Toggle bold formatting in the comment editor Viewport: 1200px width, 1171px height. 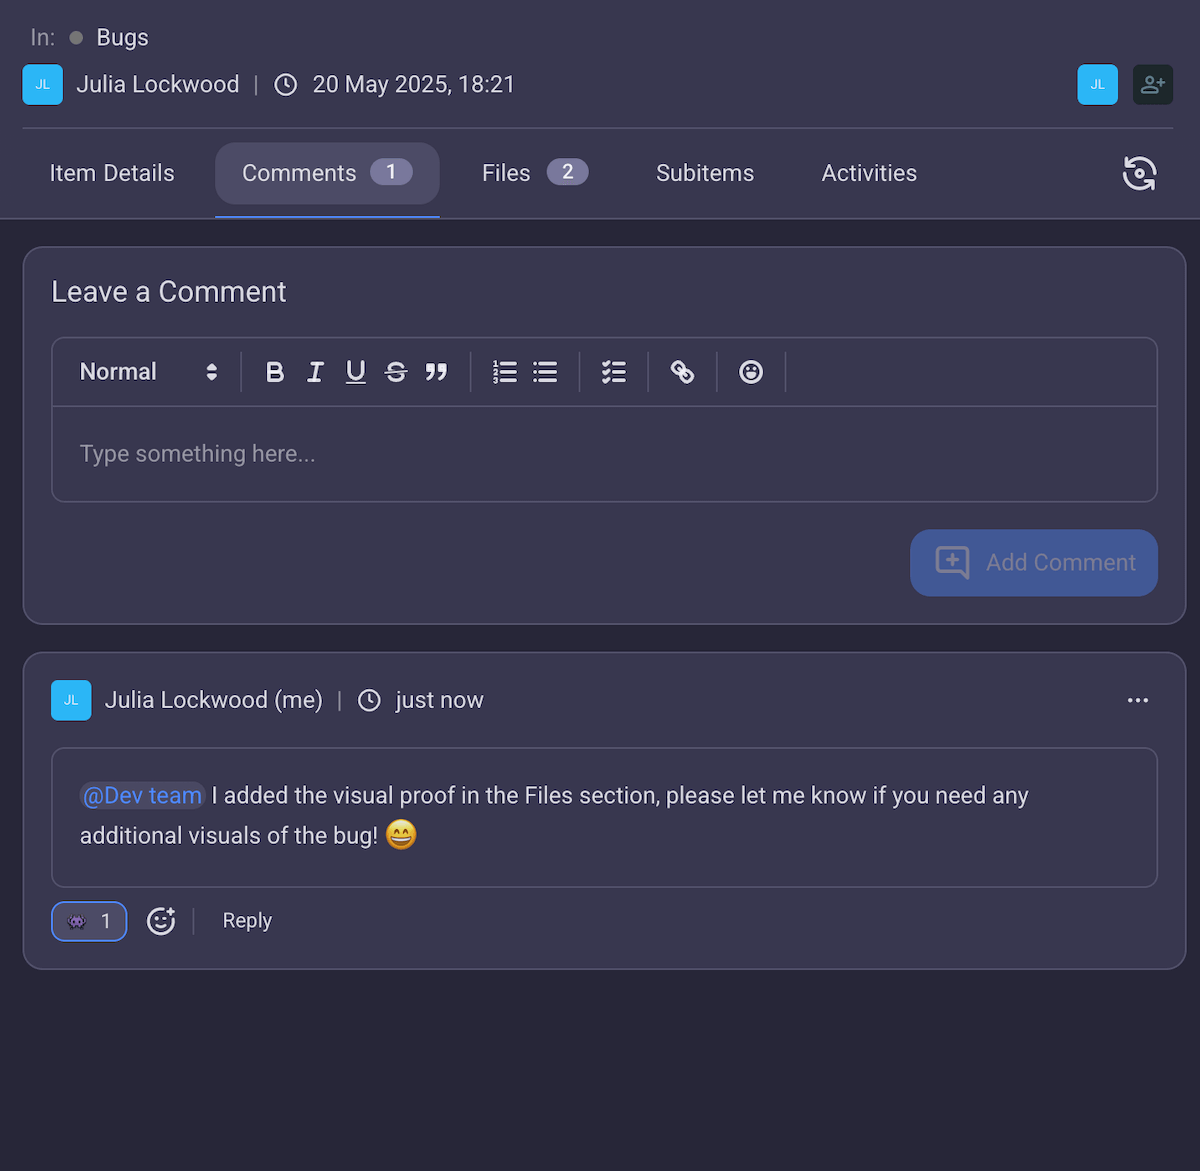275,371
